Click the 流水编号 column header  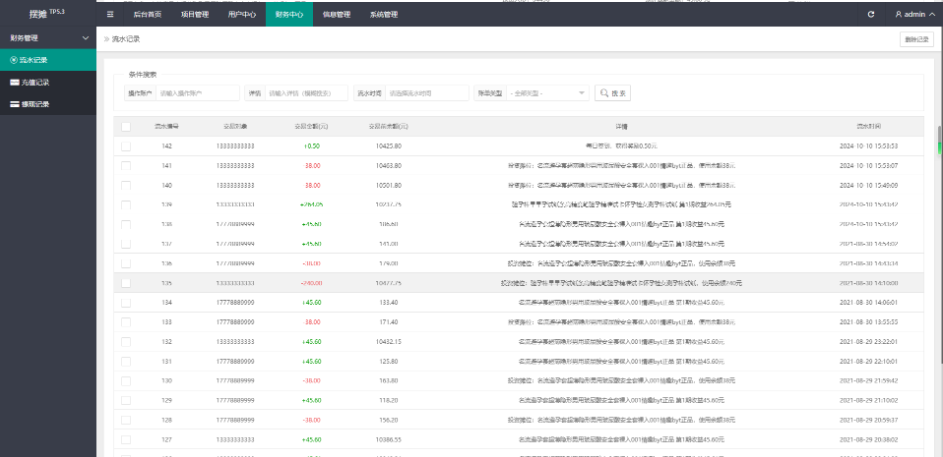(167, 127)
